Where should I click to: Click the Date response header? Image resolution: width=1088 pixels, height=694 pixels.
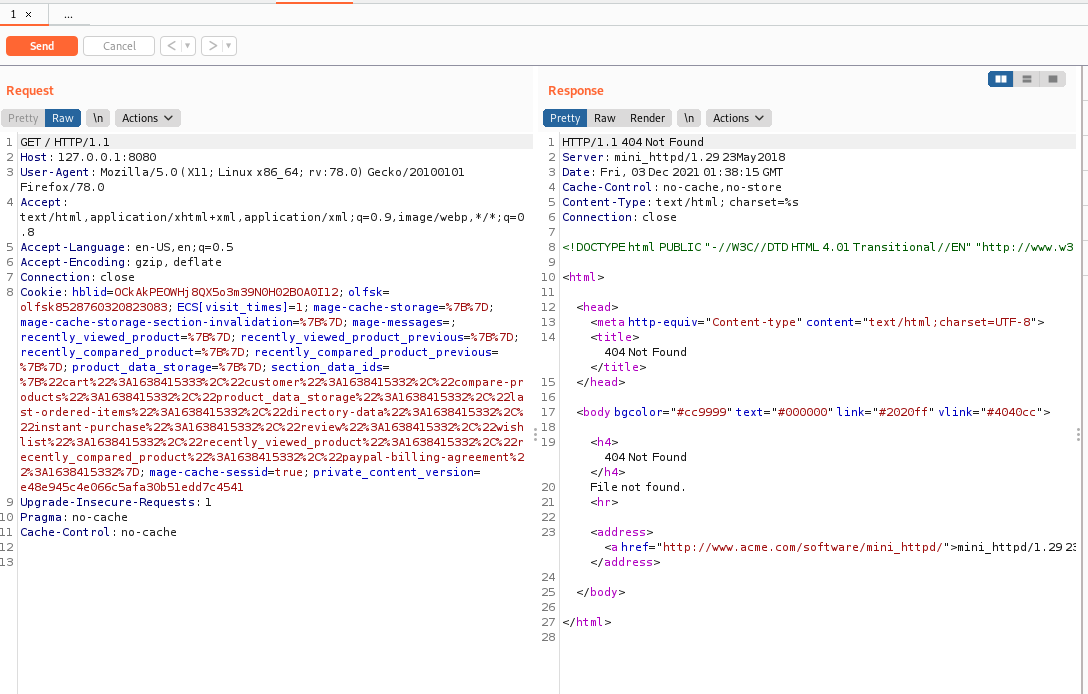pyautogui.click(x=672, y=172)
